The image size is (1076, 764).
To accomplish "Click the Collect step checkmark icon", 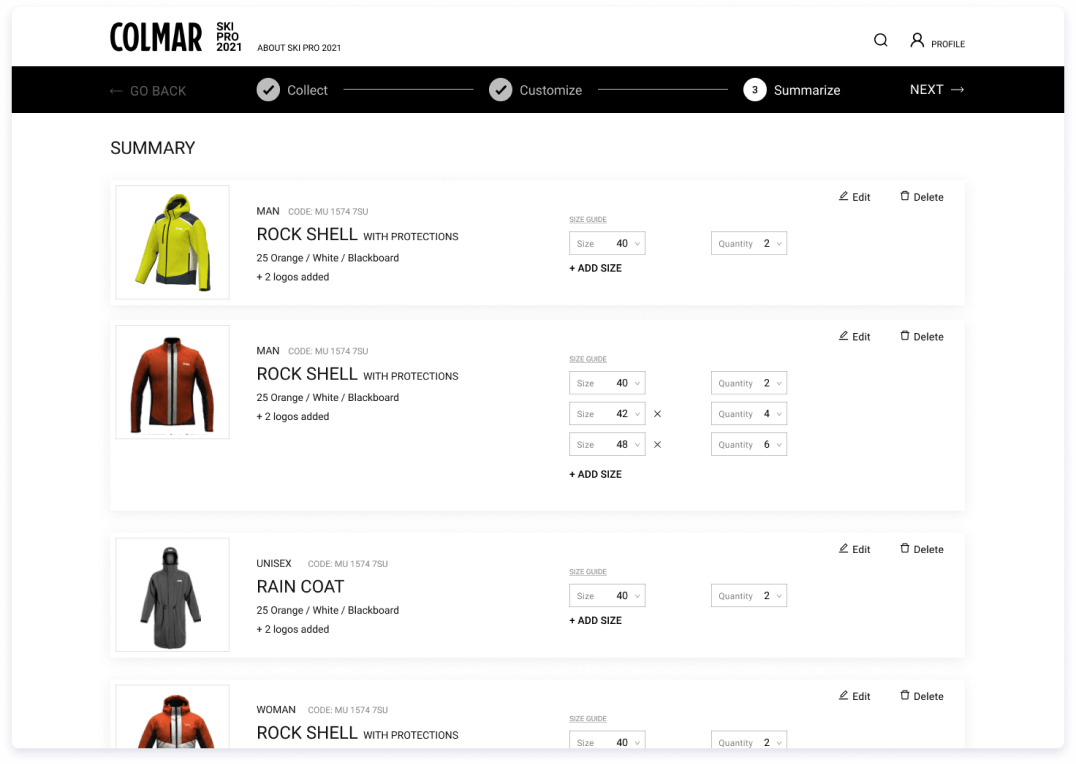I will pyautogui.click(x=268, y=90).
